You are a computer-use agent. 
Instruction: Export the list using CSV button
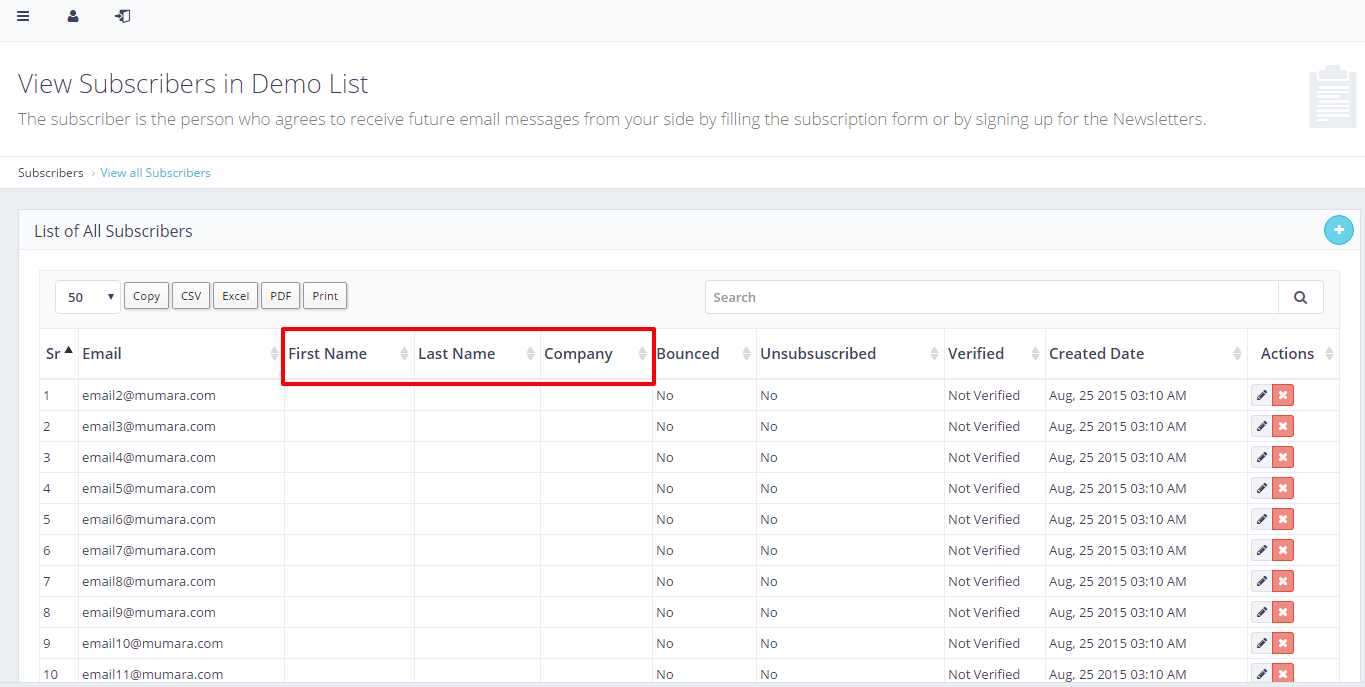point(191,296)
